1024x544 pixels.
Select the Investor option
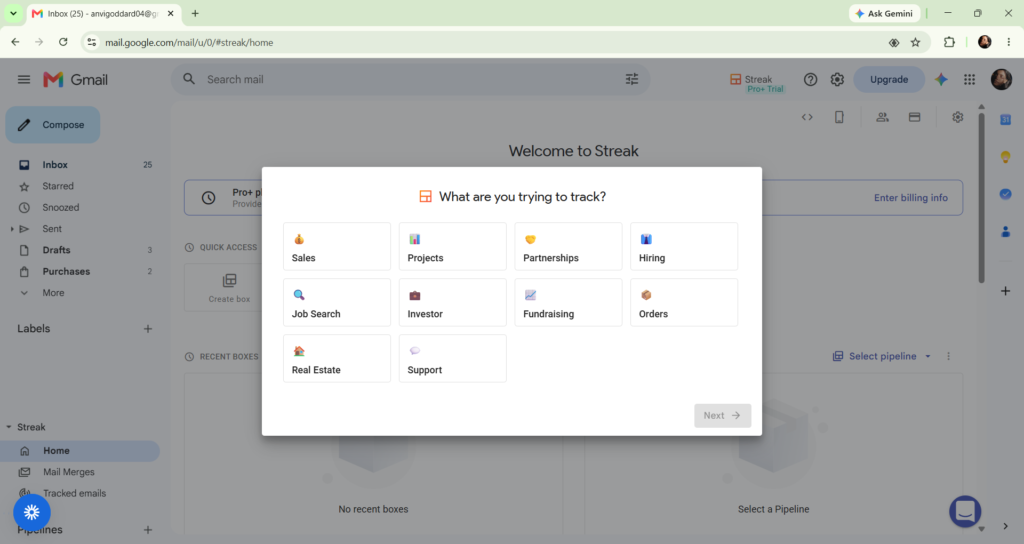click(453, 302)
